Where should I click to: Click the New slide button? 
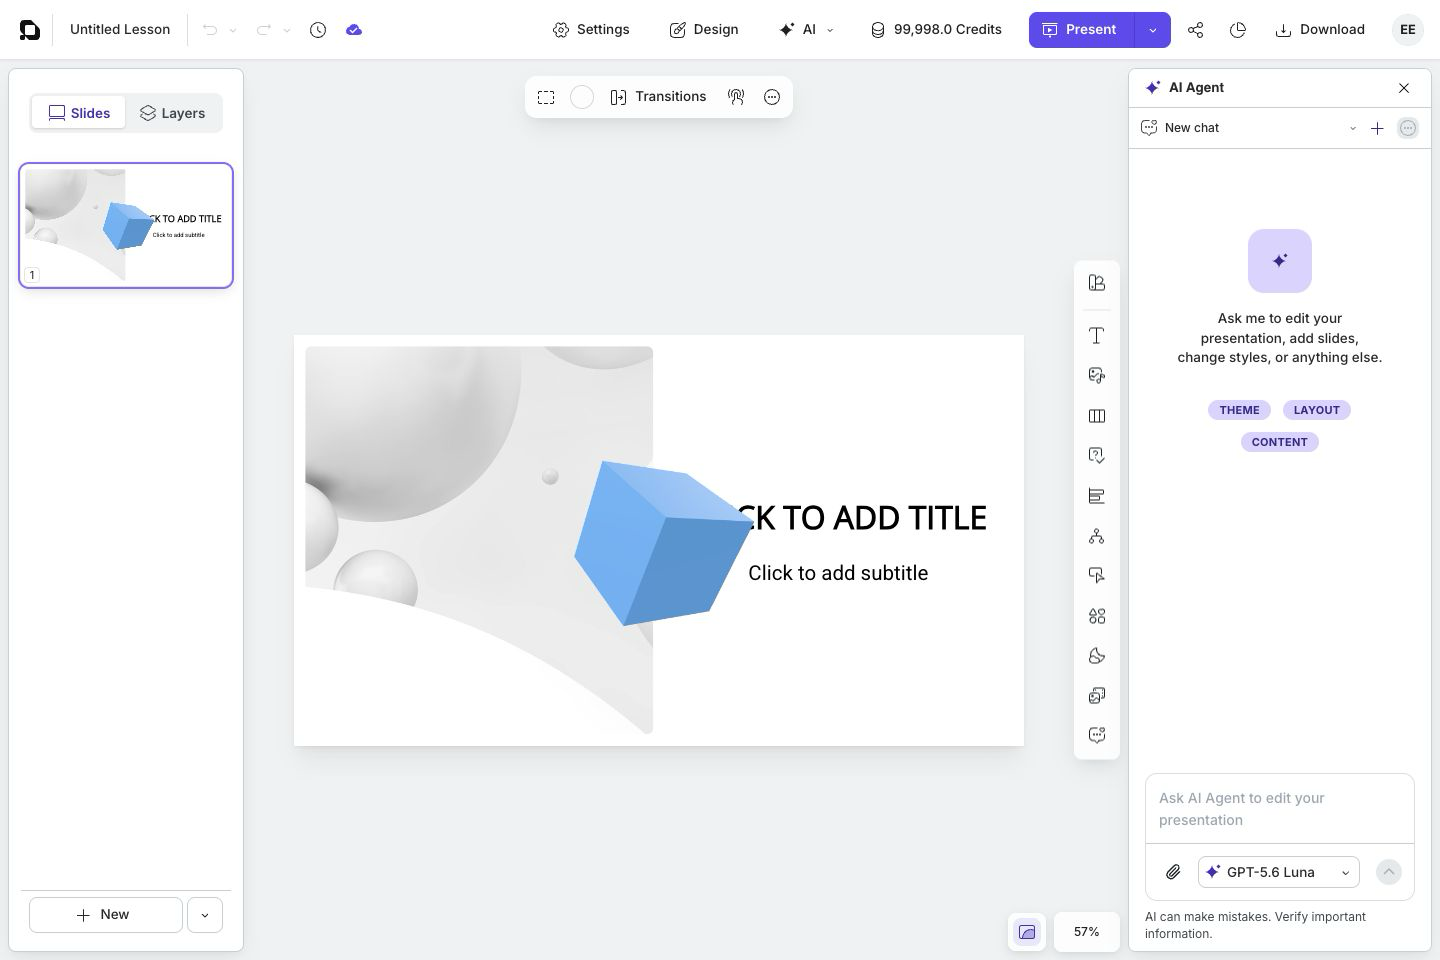point(105,915)
